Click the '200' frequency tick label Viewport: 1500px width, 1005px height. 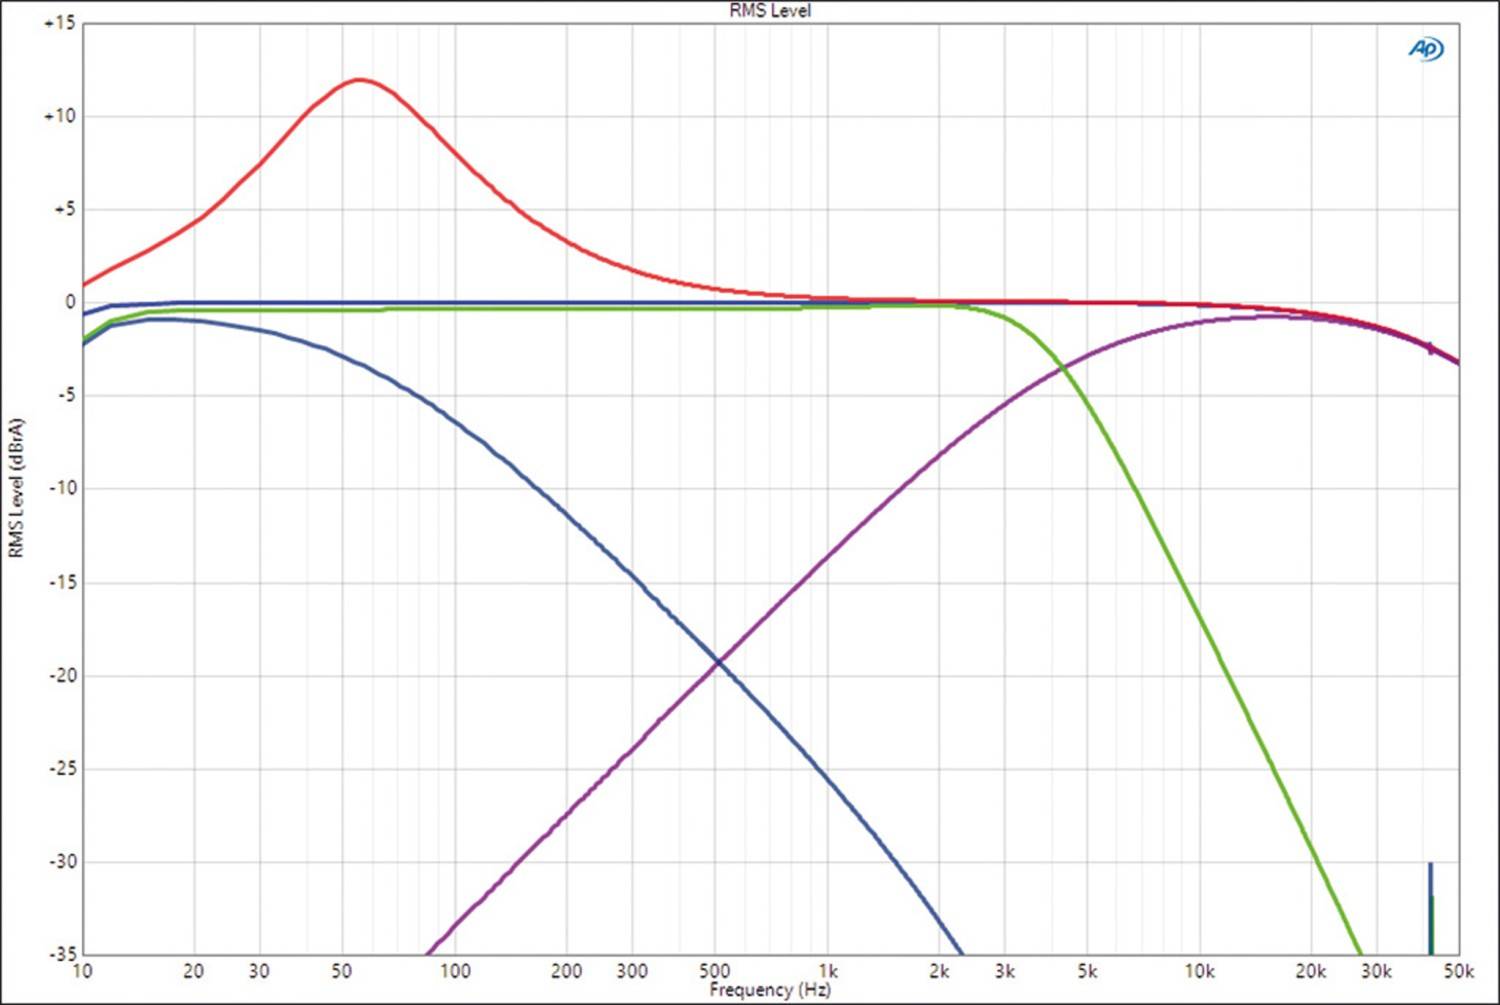[566, 971]
